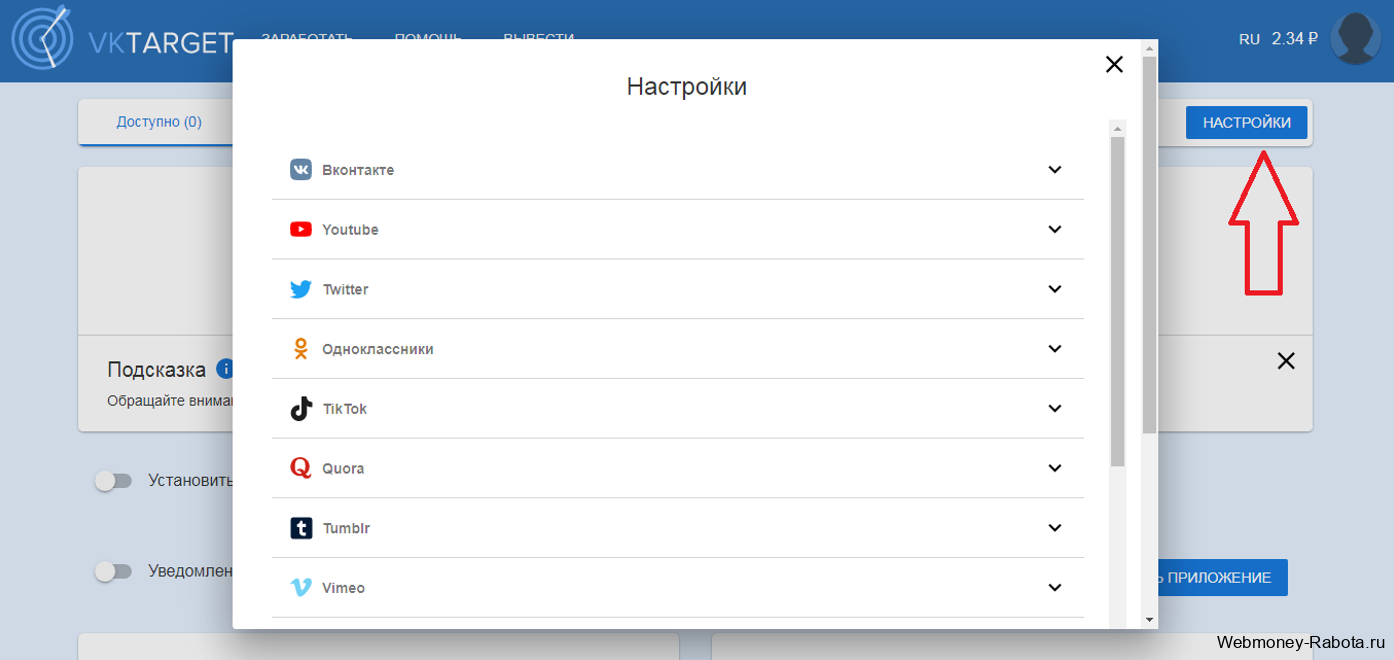Image resolution: width=1394 pixels, height=660 pixels.
Task: Click the Tumblr t icon
Action: (301, 528)
